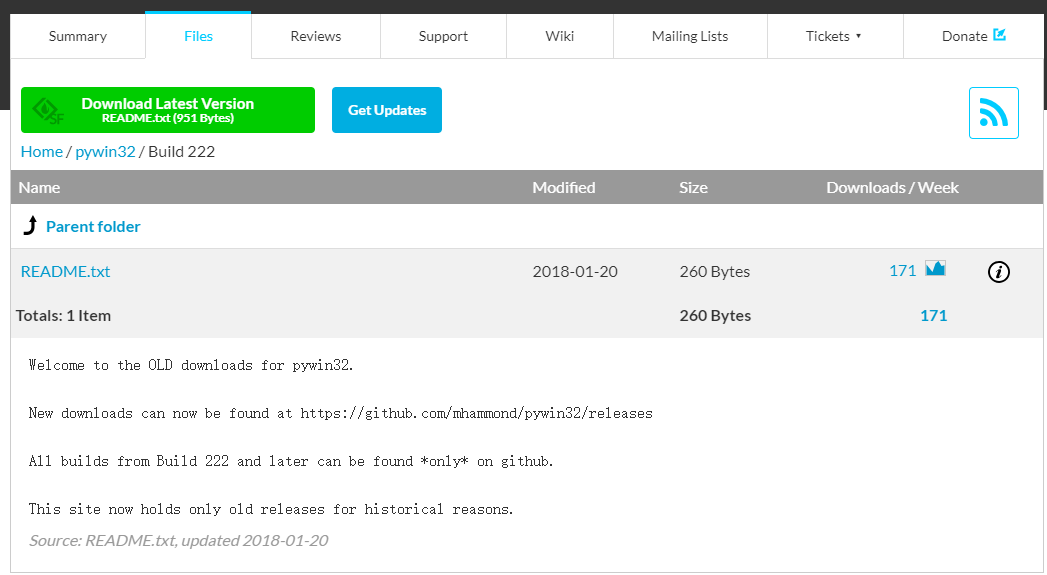Sort by Size column header

click(x=693, y=188)
